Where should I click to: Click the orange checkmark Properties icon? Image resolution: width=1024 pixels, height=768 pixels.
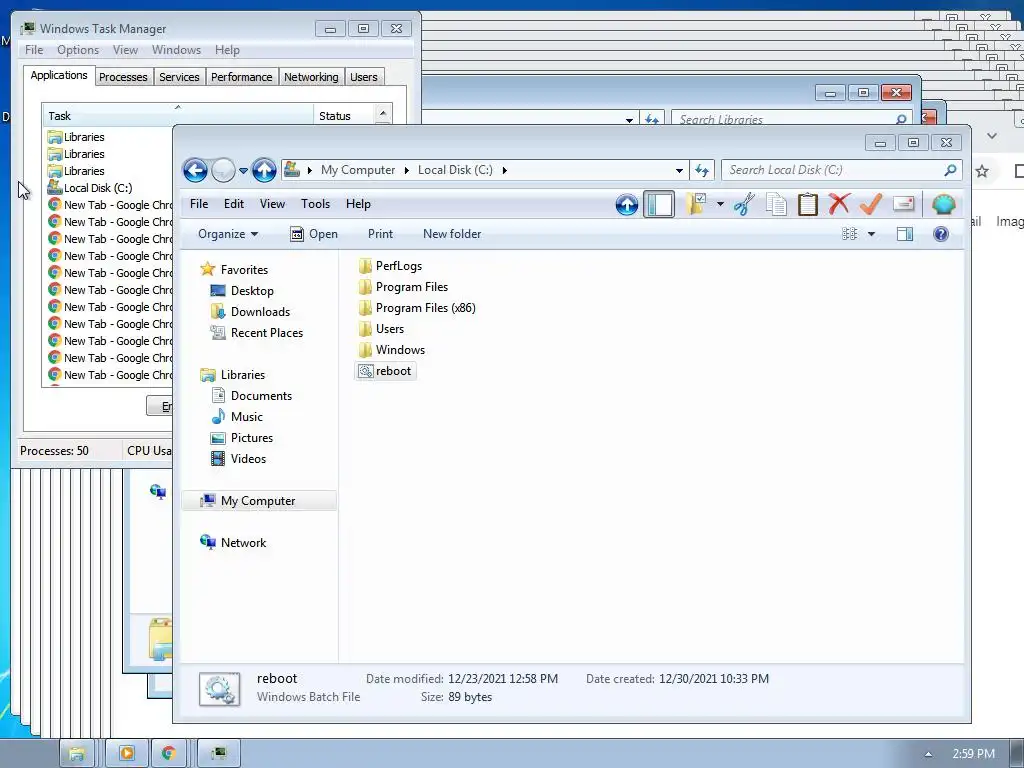pos(871,204)
